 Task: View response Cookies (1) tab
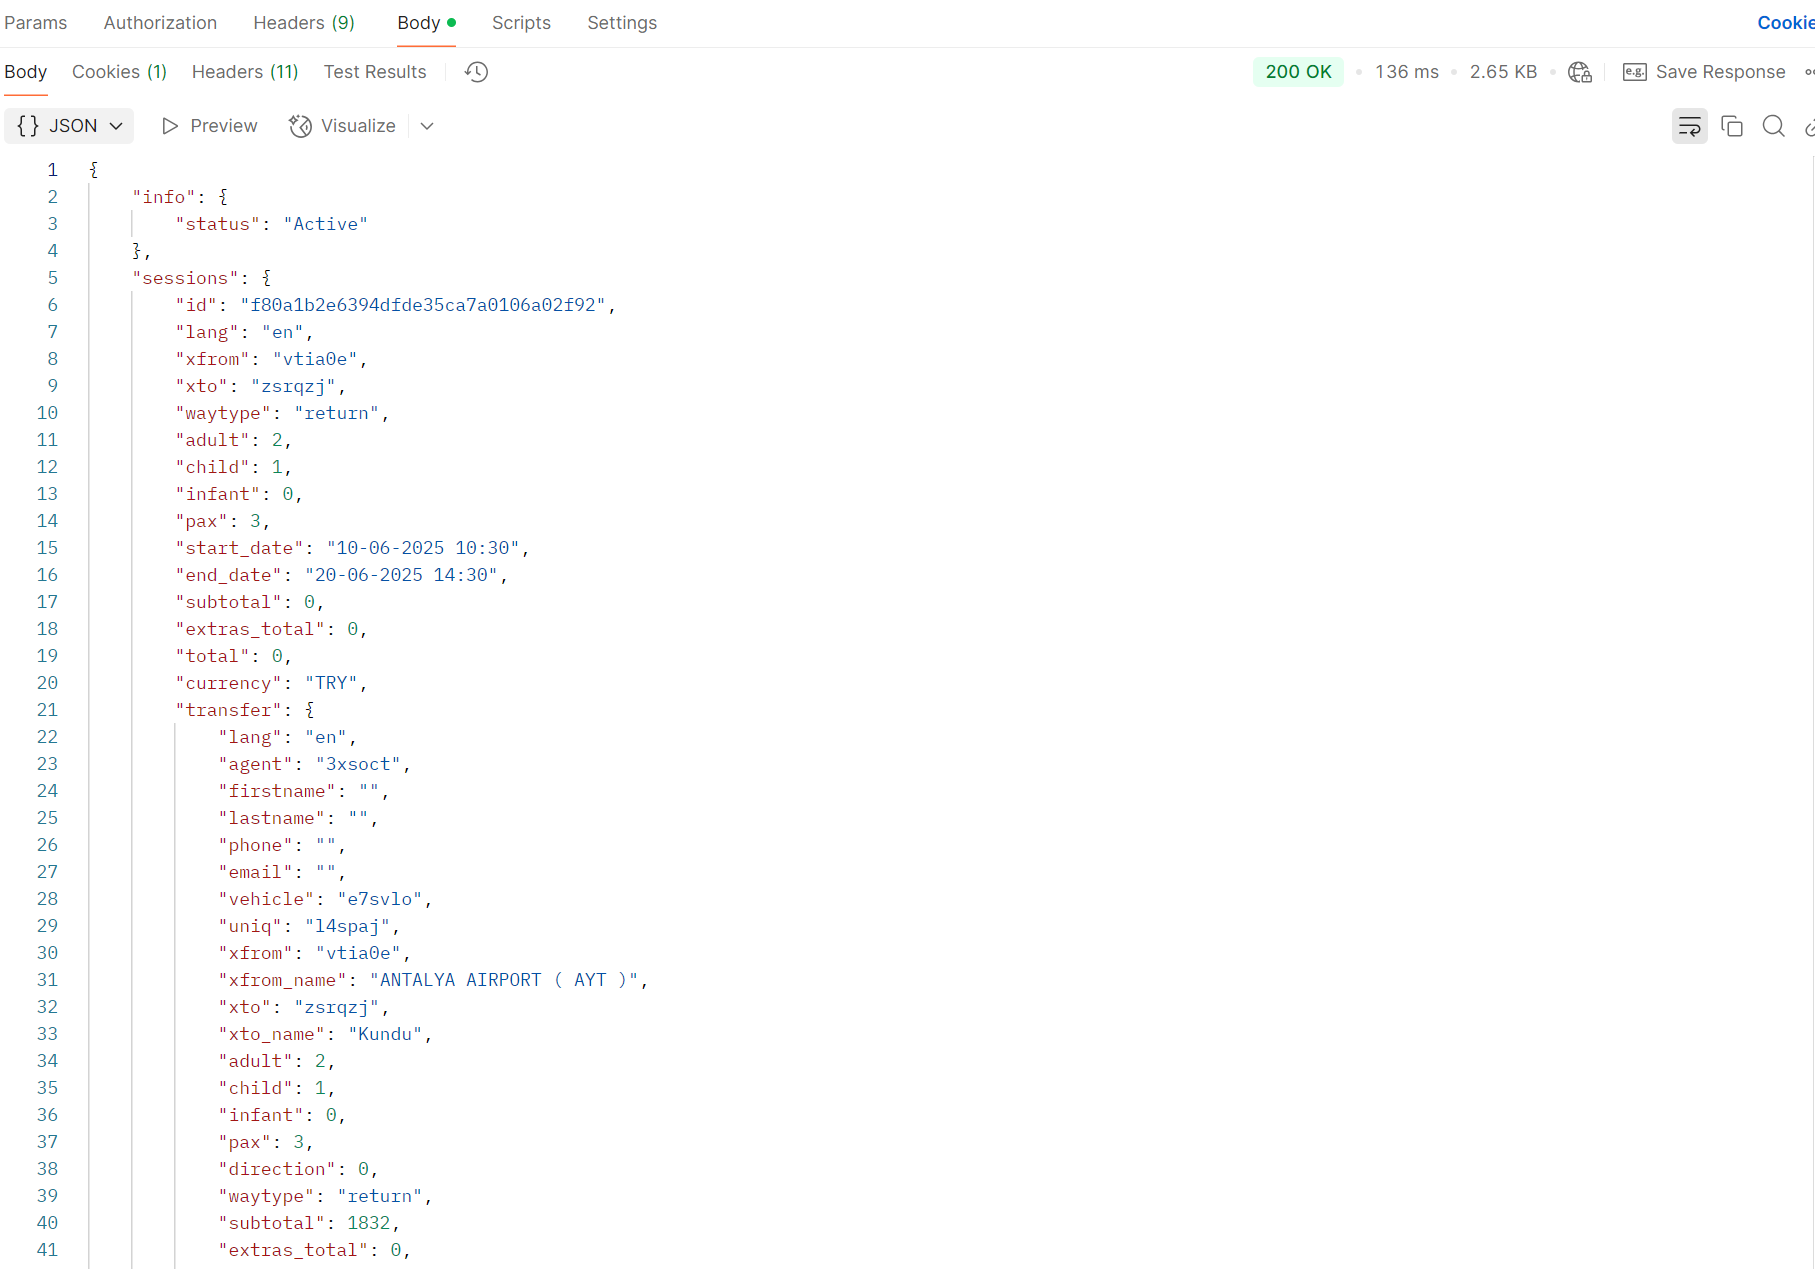coord(119,72)
